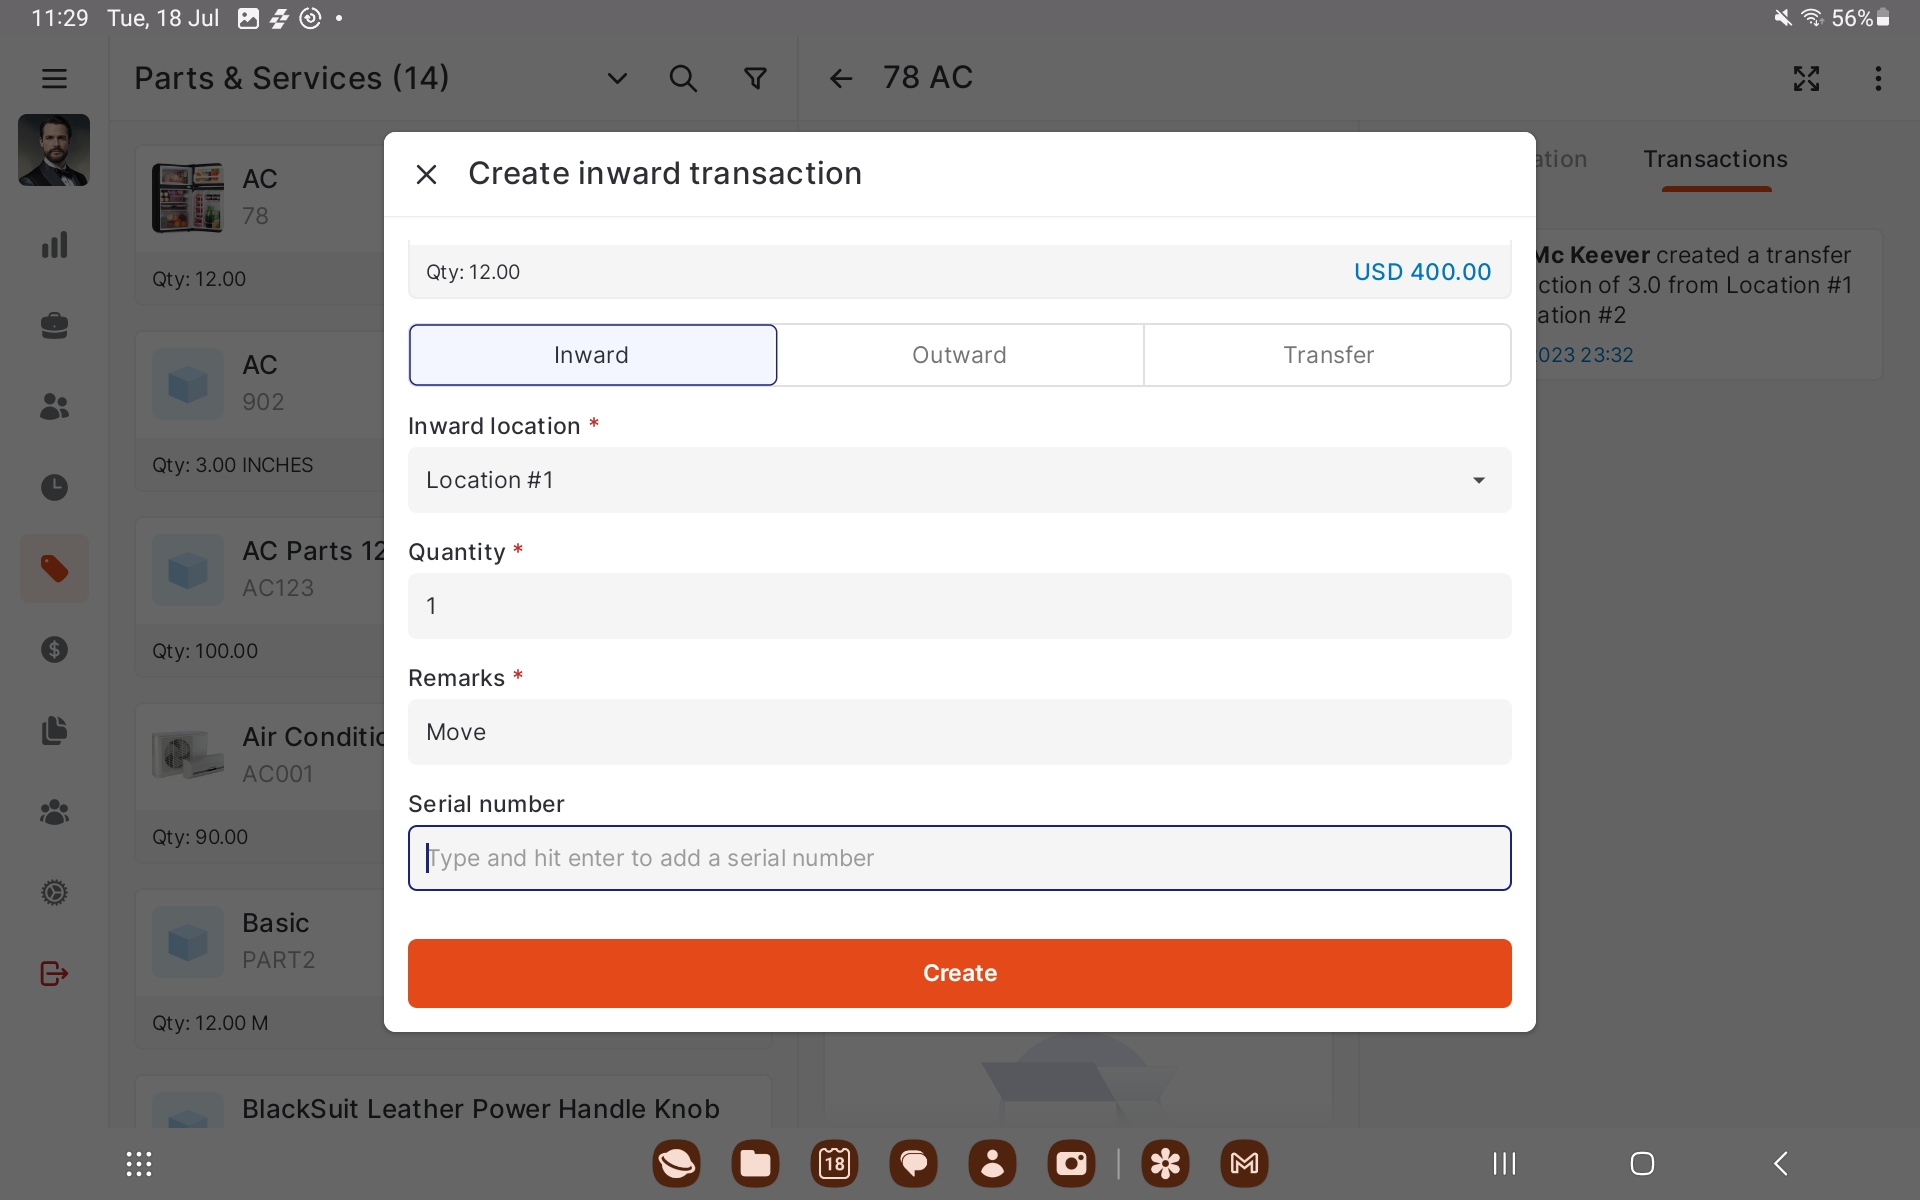Toggle fullscreen for the detail pane
This screenshot has height=1200, width=1920.
click(1806, 78)
